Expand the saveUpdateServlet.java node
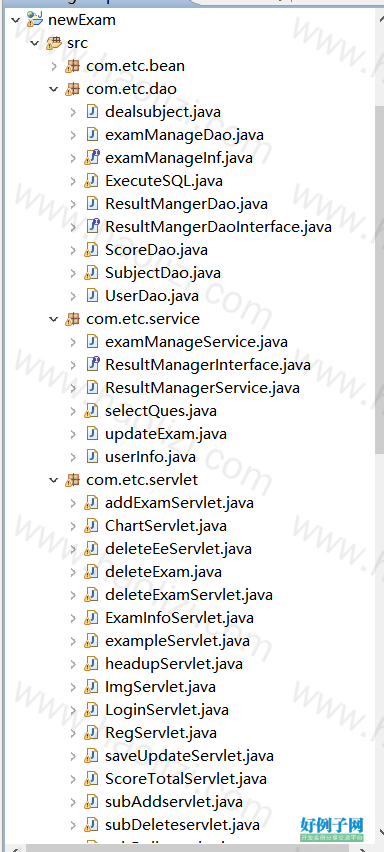This screenshot has height=852, width=384. click(x=73, y=756)
